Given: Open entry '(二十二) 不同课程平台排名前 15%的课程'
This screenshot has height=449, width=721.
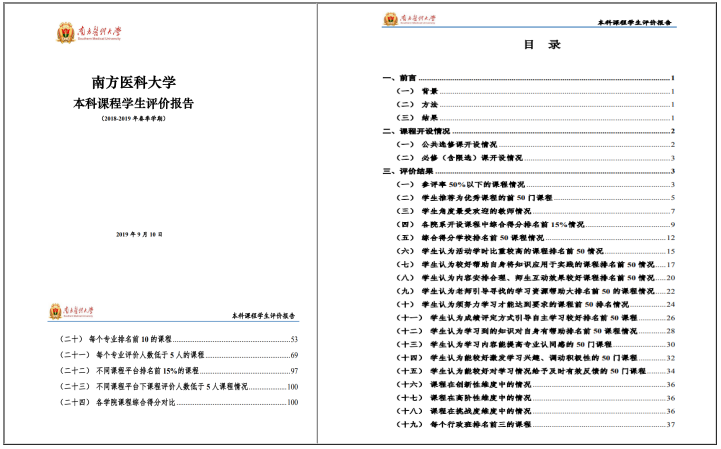Looking at the screenshot, I should pos(178,371).
